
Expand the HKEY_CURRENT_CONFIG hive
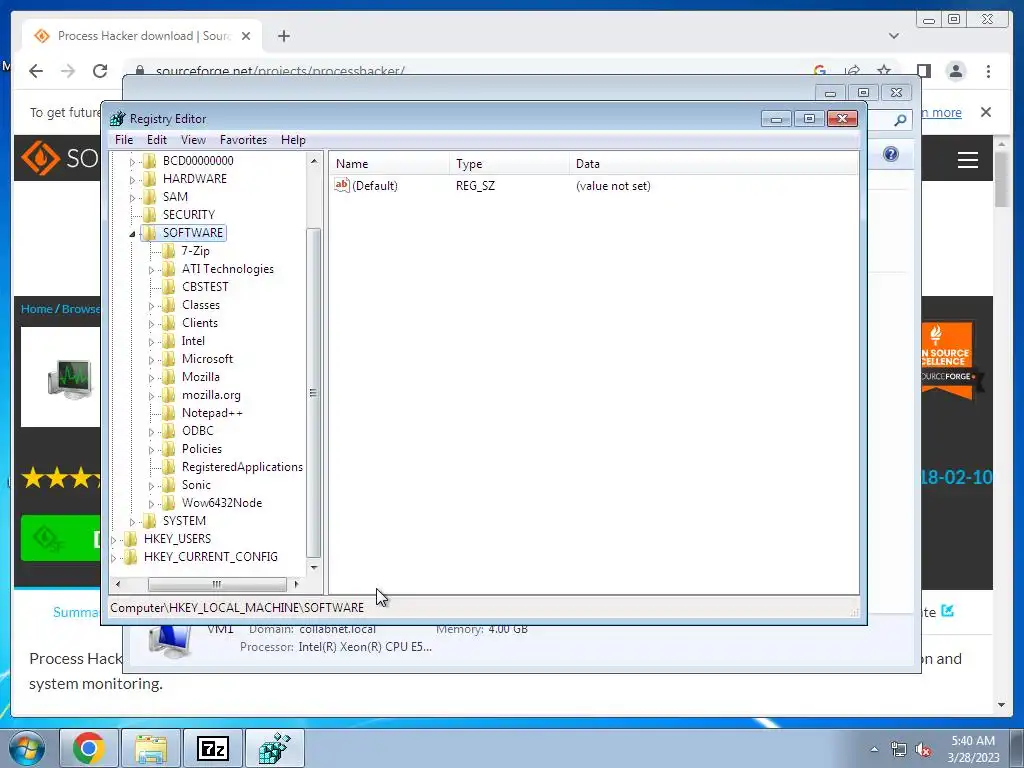(x=114, y=558)
